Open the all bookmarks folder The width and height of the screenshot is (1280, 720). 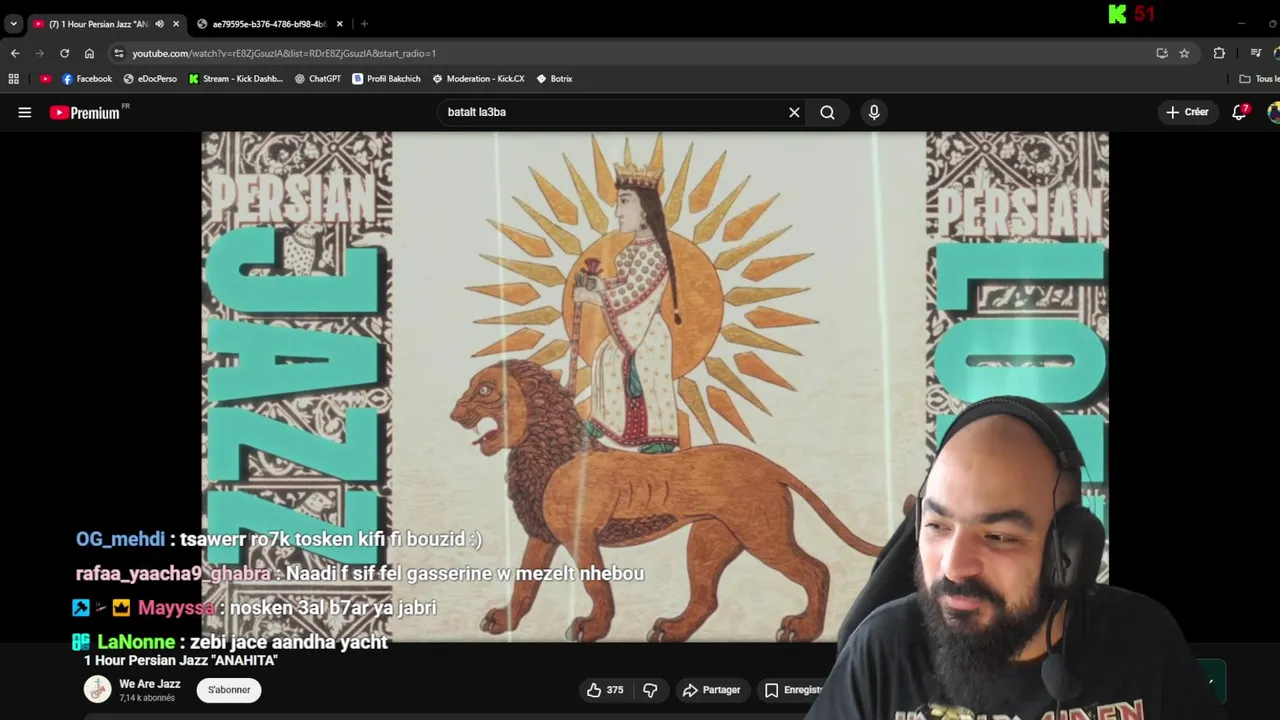[1258, 78]
